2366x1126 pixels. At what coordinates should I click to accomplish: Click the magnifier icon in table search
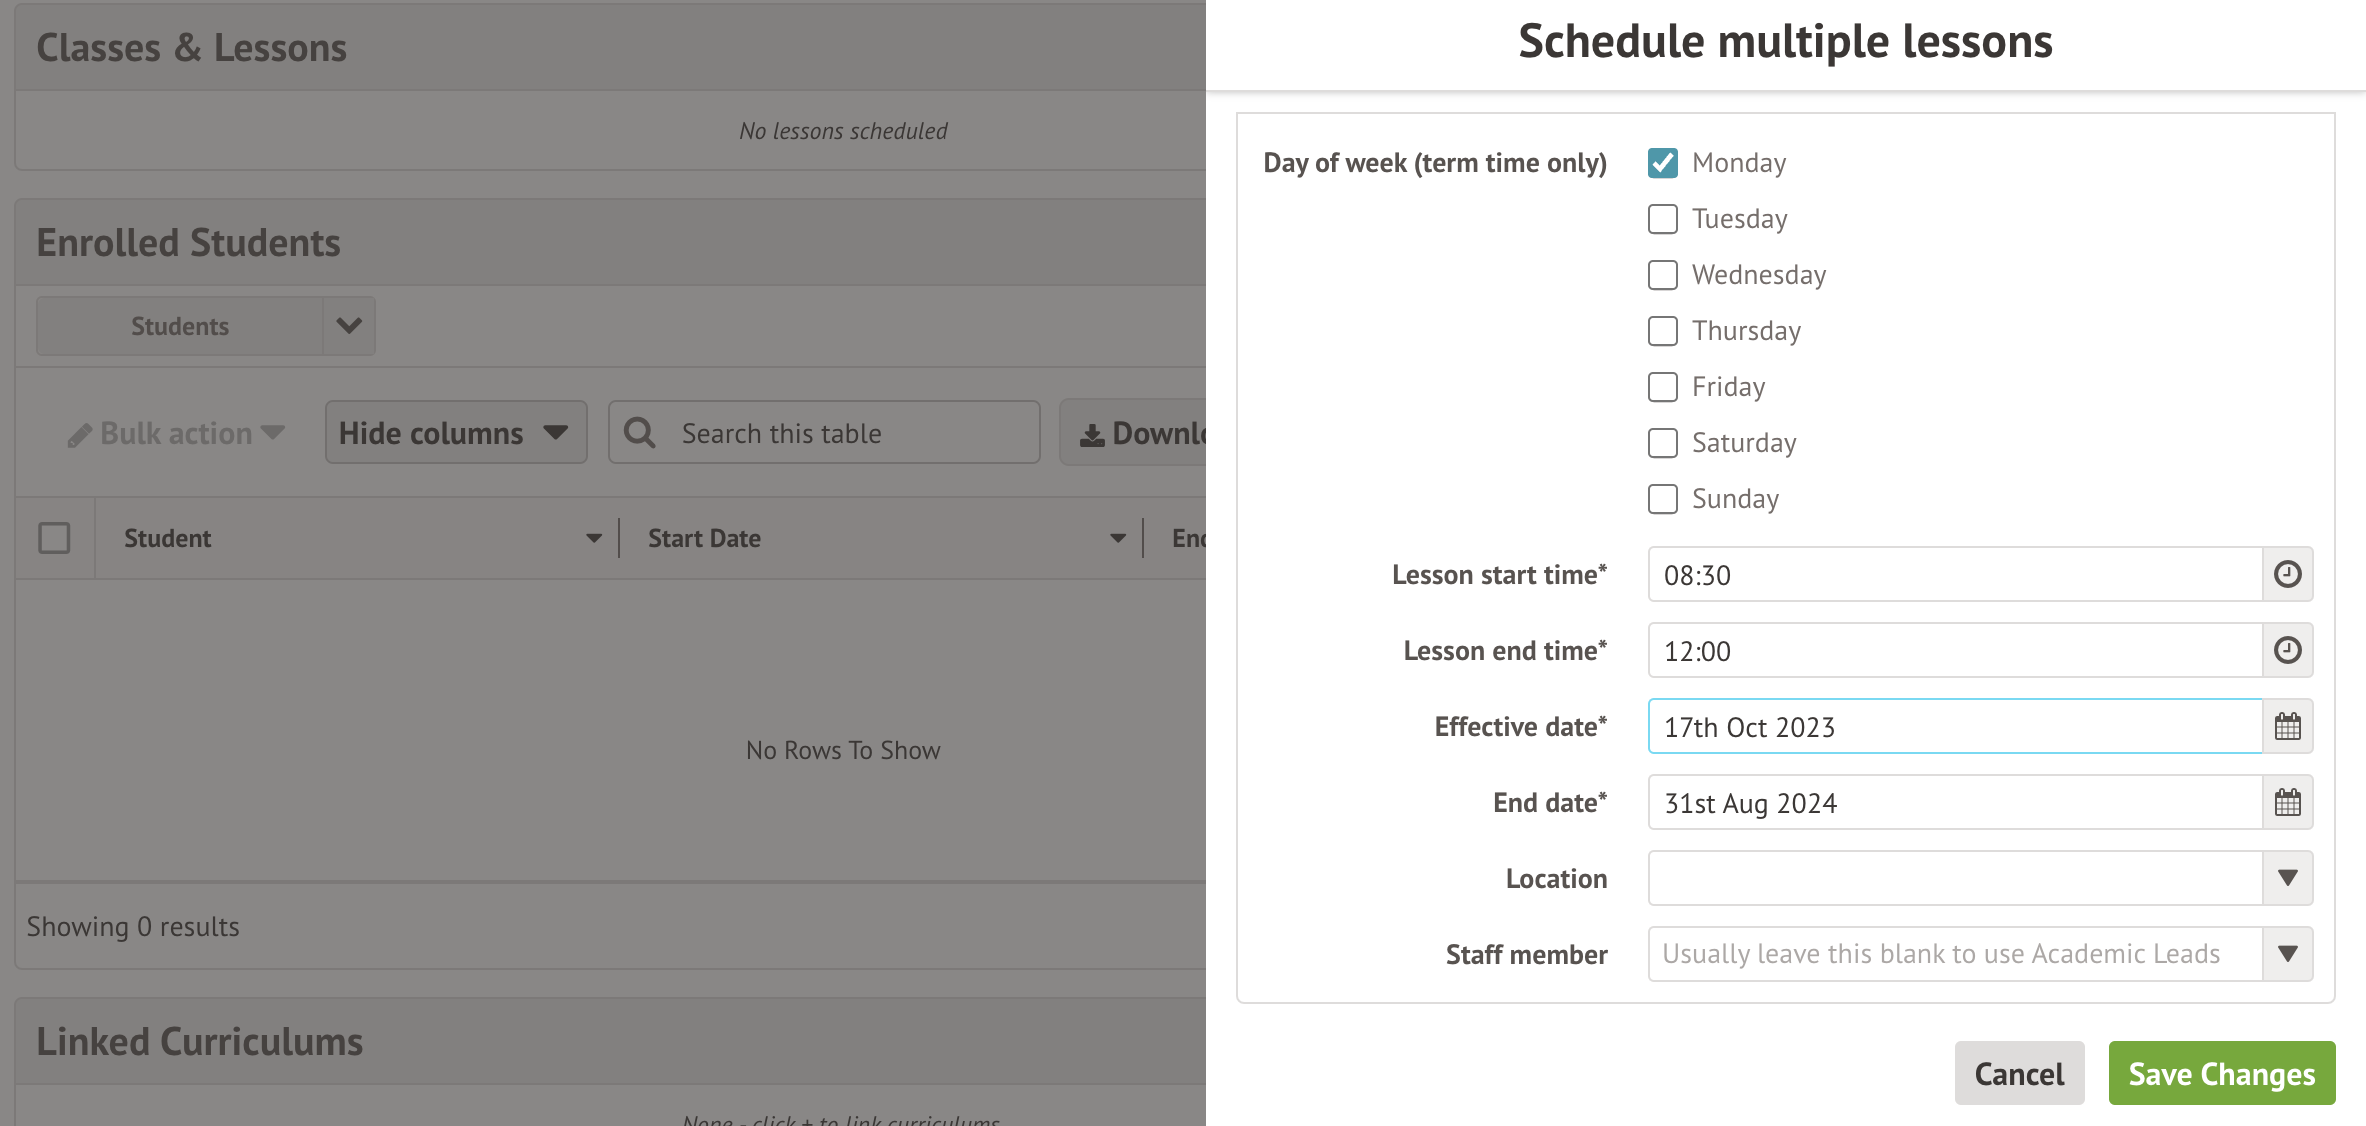(x=640, y=433)
